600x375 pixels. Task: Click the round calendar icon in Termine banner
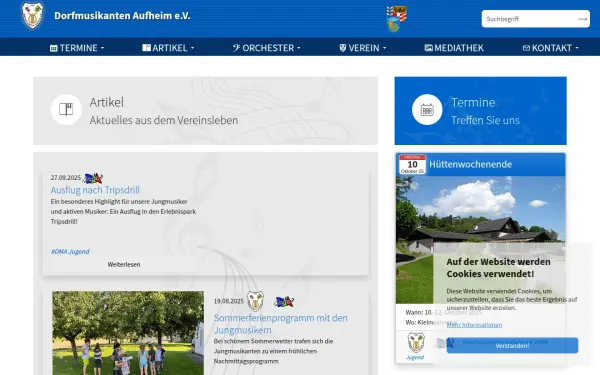[427, 109]
